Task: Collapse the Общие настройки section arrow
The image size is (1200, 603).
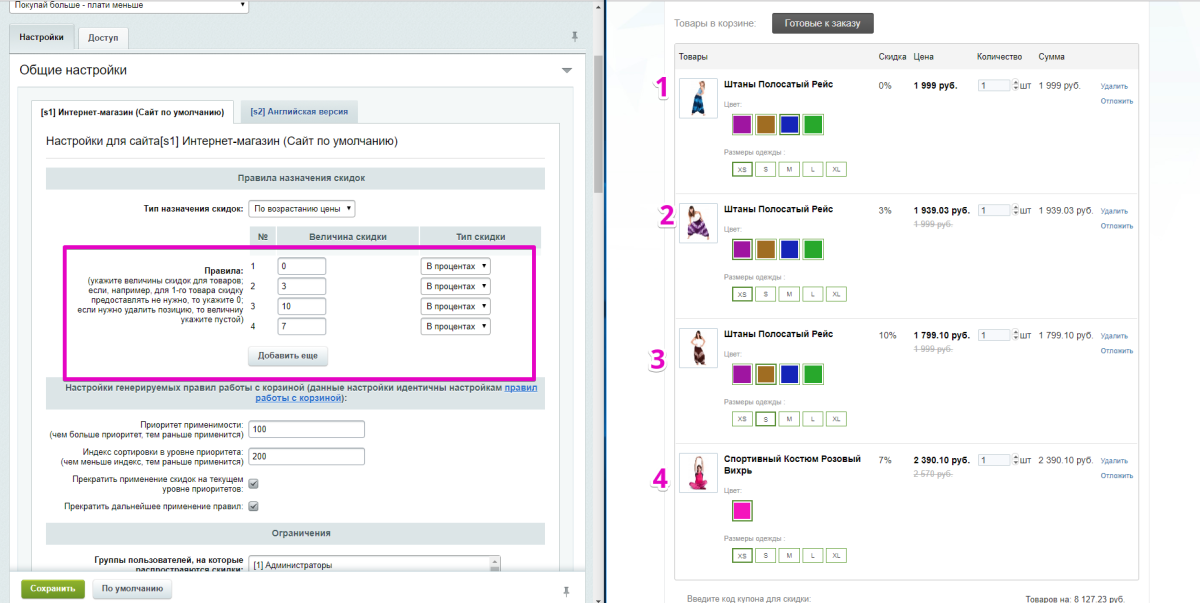Action: click(567, 71)
